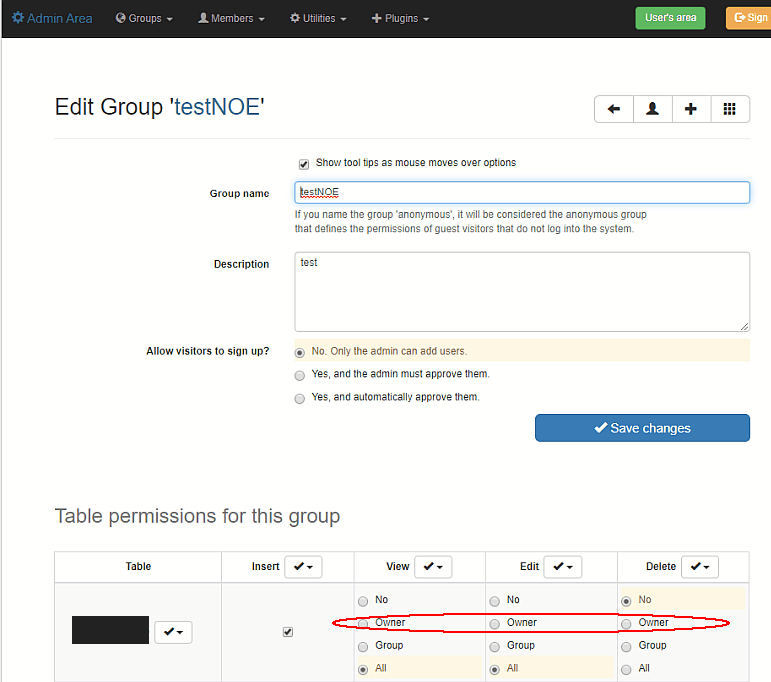
Task: Set Edit permission to All
Action: (x=495, y=669)
